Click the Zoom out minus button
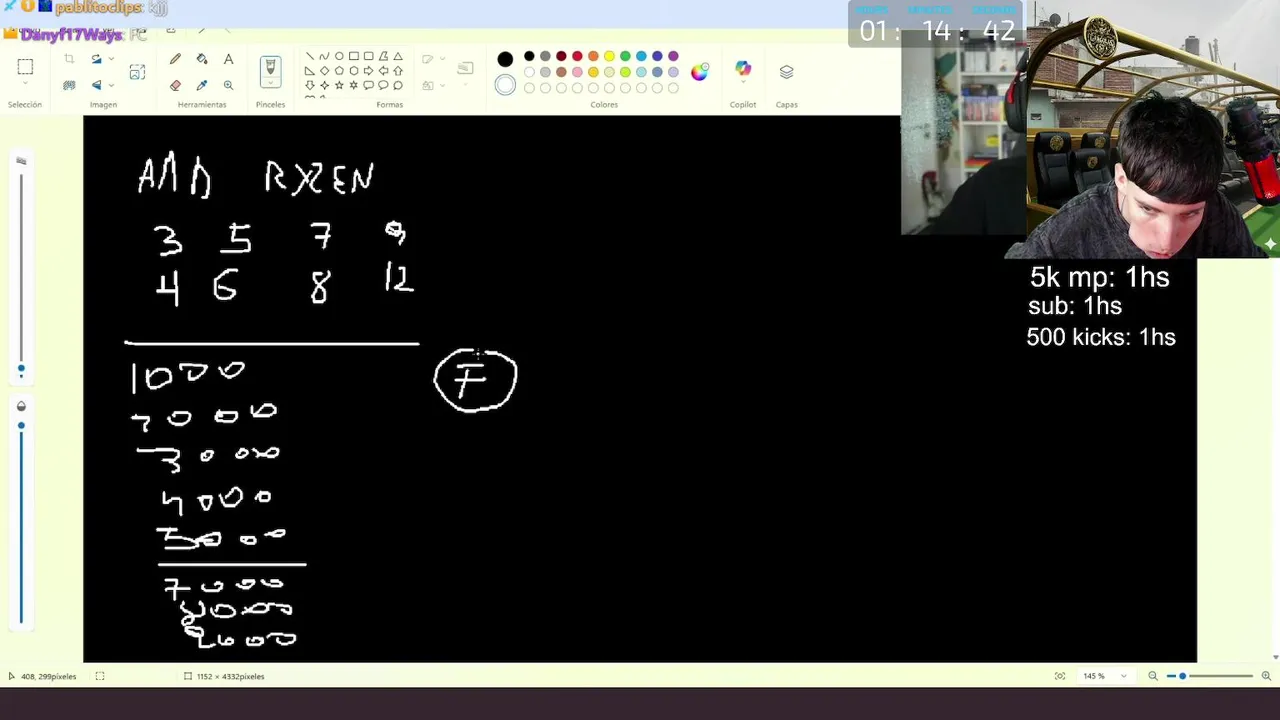Screen dimensions: 1280x720 tap(1153, 676)
